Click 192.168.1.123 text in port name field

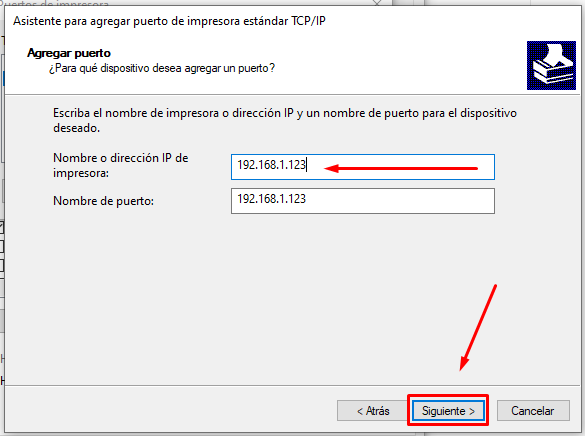tap(271, 199)
